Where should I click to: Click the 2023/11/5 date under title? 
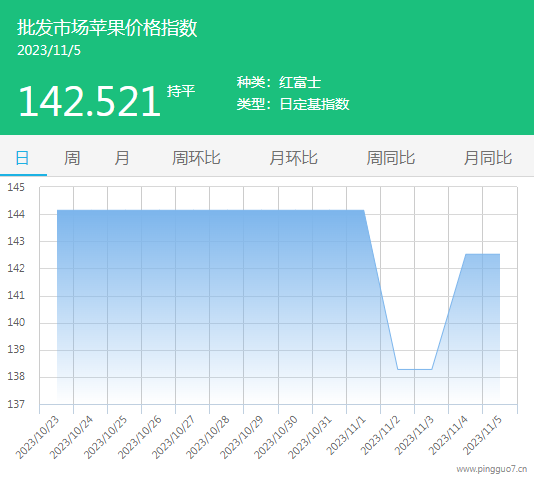tap(49, 50)
